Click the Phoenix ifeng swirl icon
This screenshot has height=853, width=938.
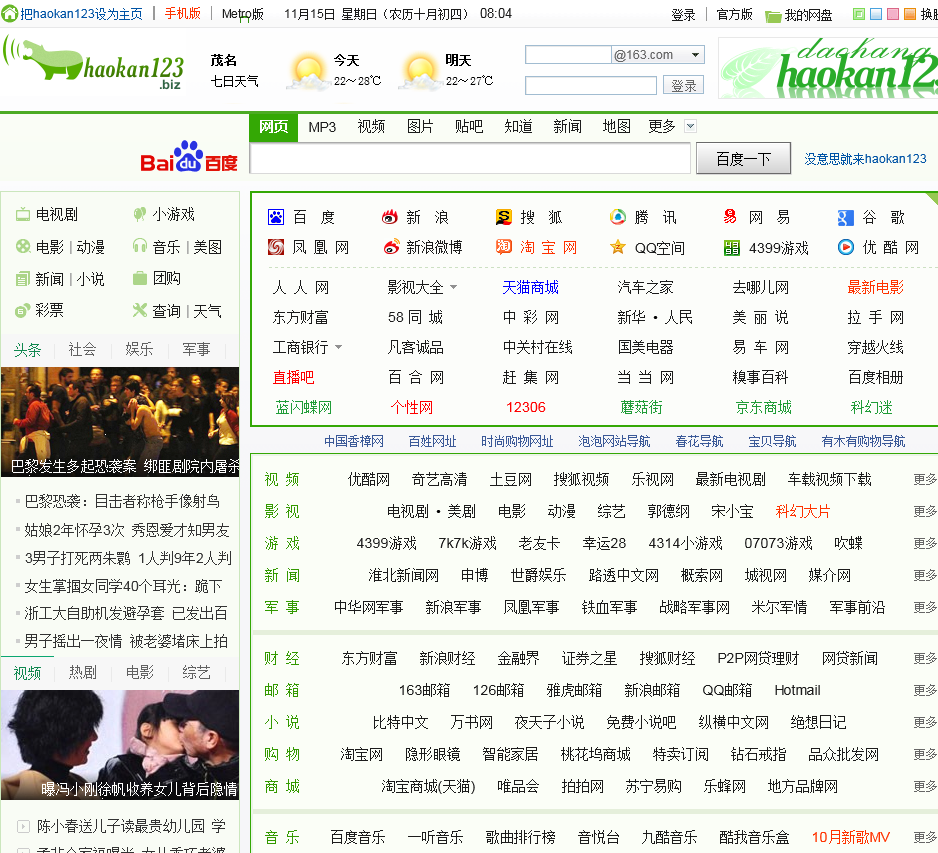point(276,247)
